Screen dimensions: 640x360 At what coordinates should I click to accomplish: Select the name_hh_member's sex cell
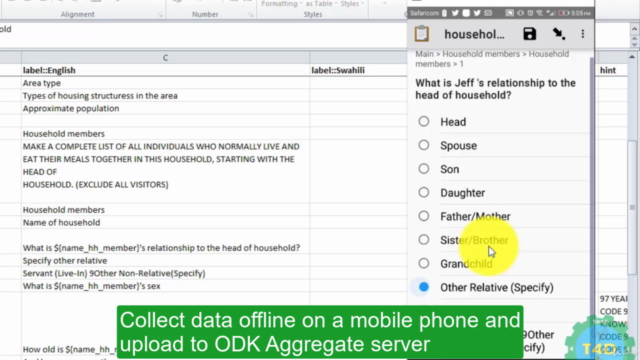[x=165, y=286]
